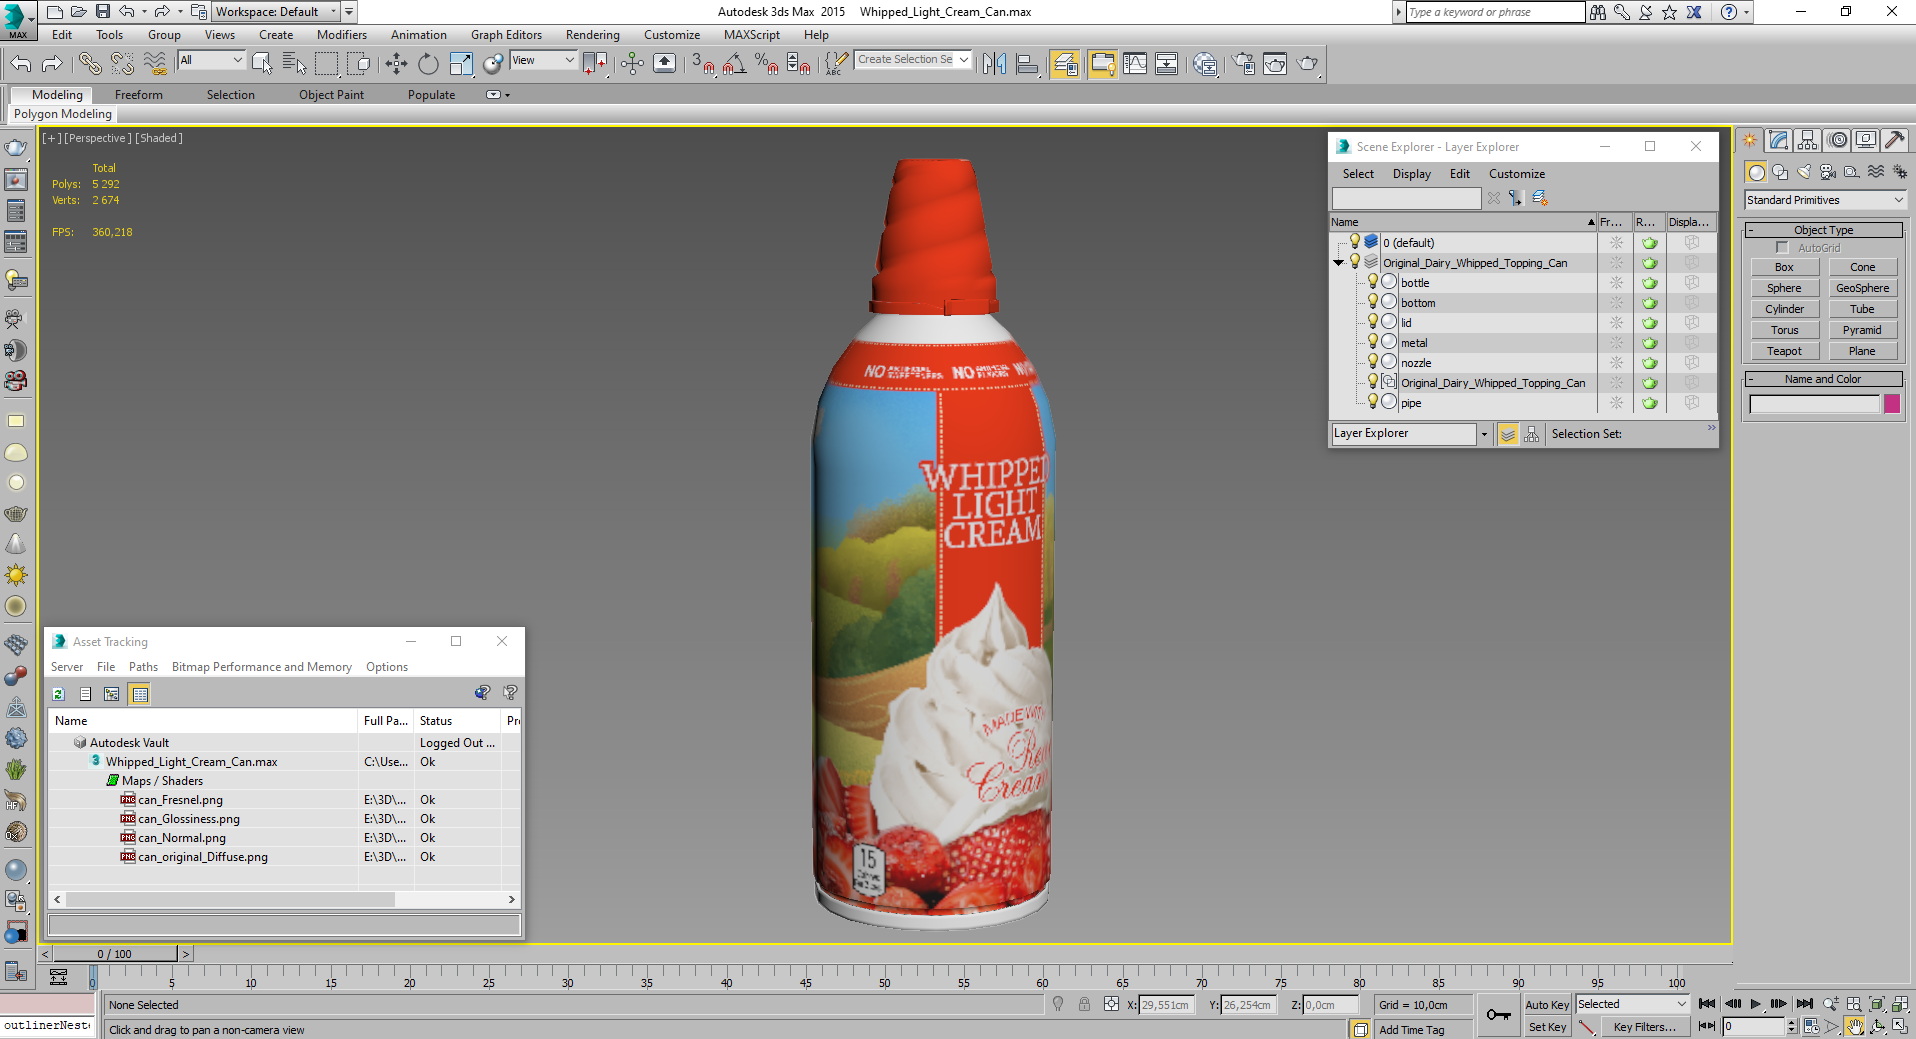Viewport: 1916px width, 1039px height.
Task: Open the reference coordinate View dropdown
Action: [x=543, y=60]
